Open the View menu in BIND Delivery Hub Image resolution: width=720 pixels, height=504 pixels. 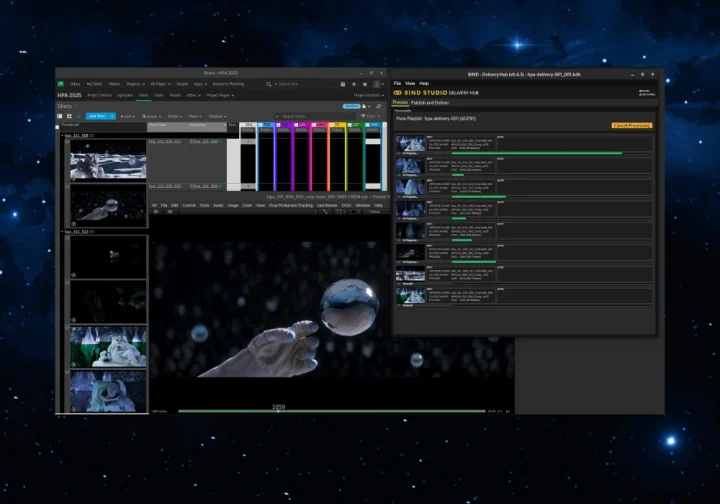(410, 84)
